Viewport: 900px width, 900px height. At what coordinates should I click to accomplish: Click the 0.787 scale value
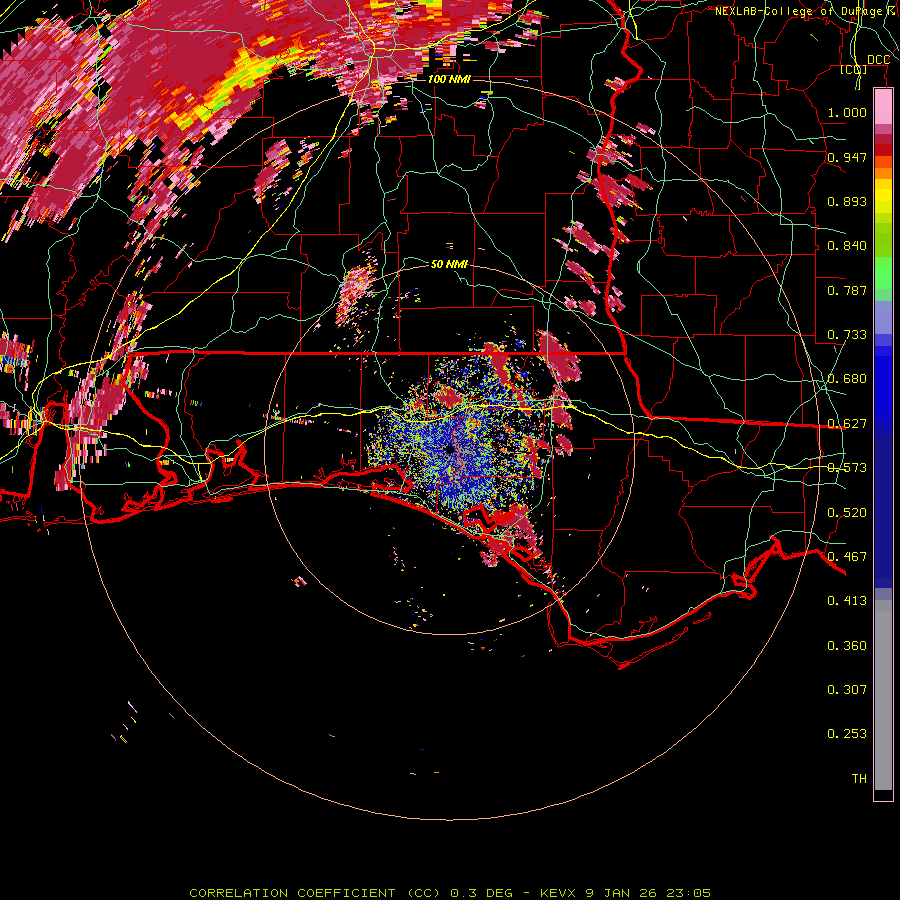(x=847, y=290)
